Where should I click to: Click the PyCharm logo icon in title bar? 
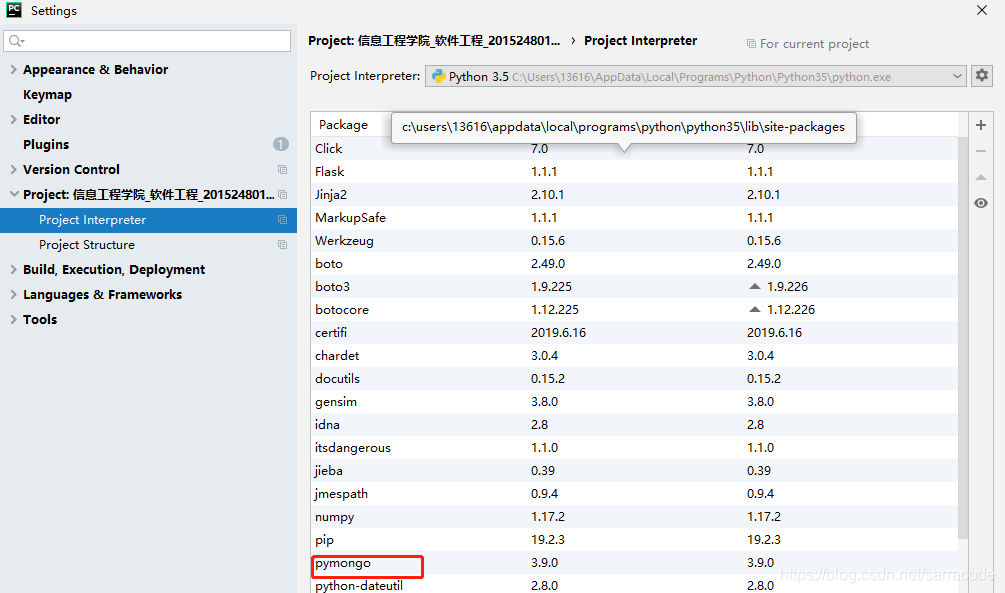14,10
